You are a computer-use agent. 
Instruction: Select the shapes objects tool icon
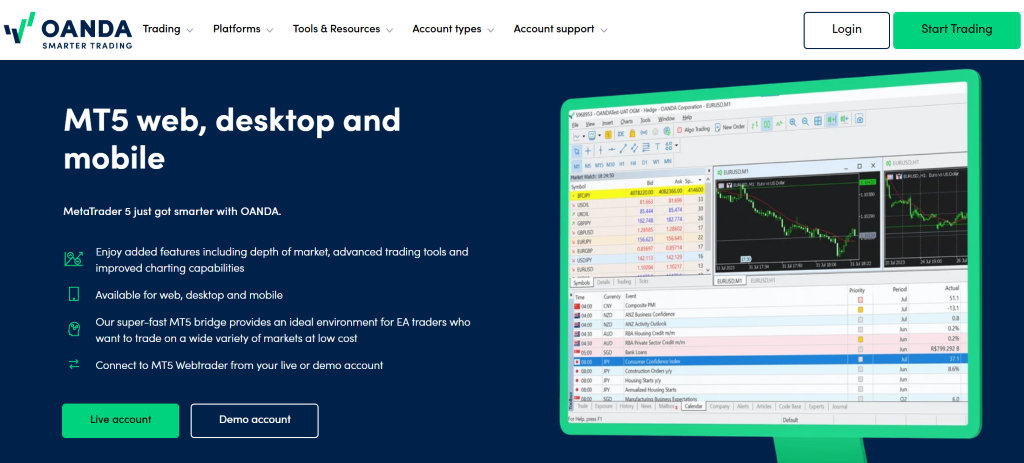point(669,146)
